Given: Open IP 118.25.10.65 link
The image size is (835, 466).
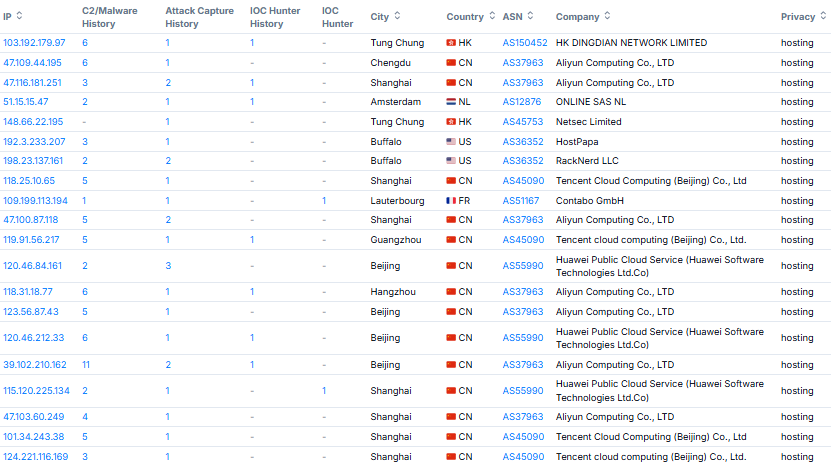Looking at the screenshot, I should click(29, 181).
